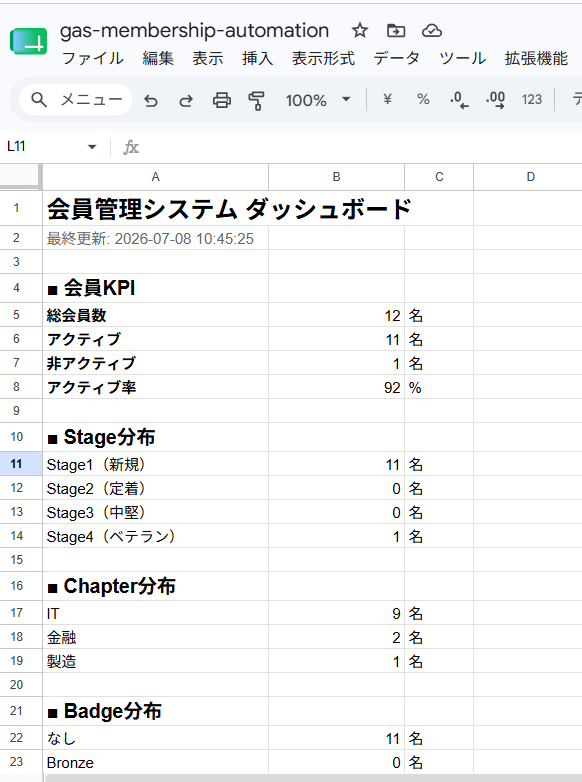
Task: Open the 123 number format menu
Action: (532, 100)
